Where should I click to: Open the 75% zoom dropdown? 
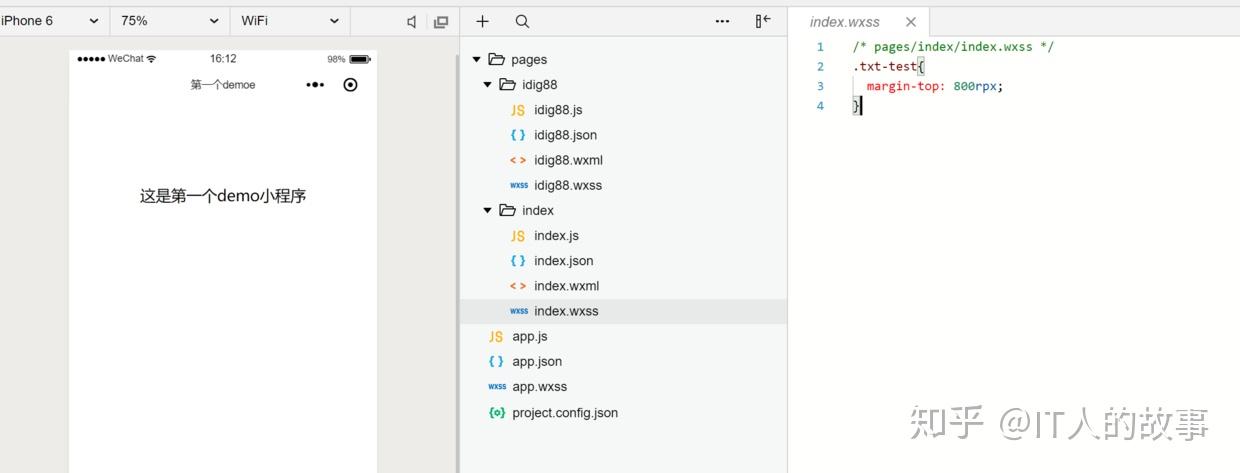170,21
